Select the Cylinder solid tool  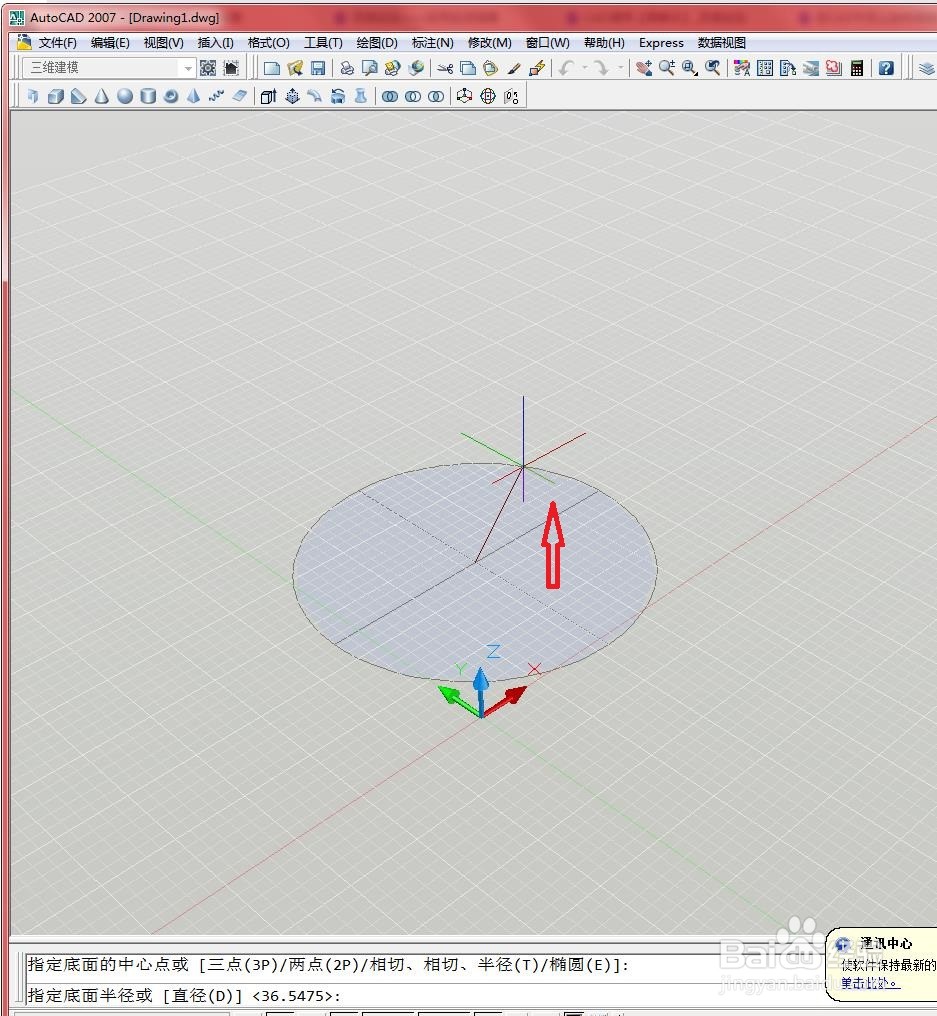coord(148,97)
